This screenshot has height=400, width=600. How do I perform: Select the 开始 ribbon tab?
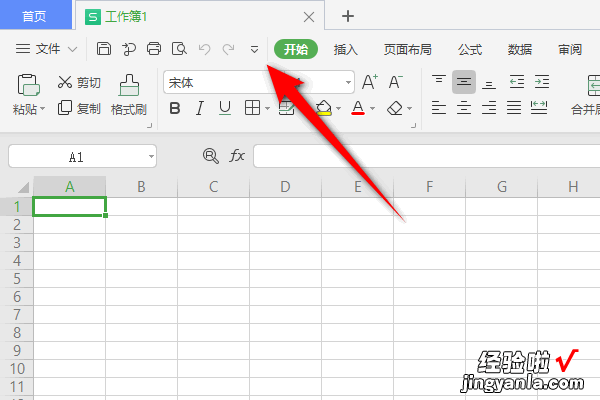pos(296,49)
